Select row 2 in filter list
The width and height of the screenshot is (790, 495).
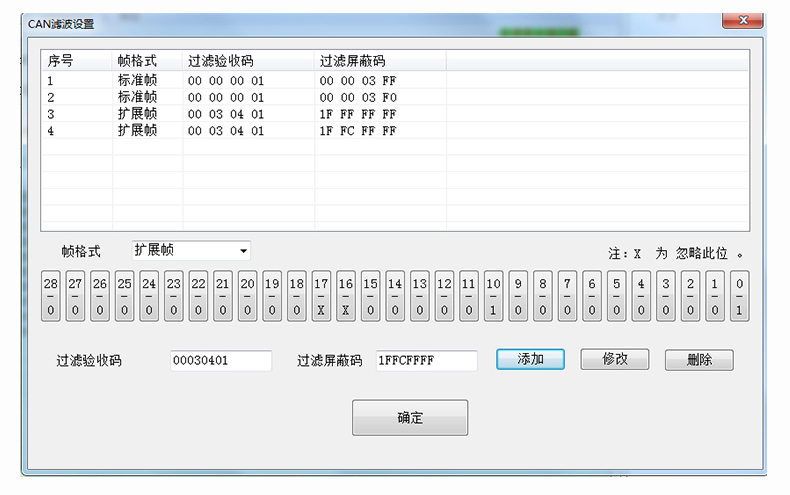point(395,97)
